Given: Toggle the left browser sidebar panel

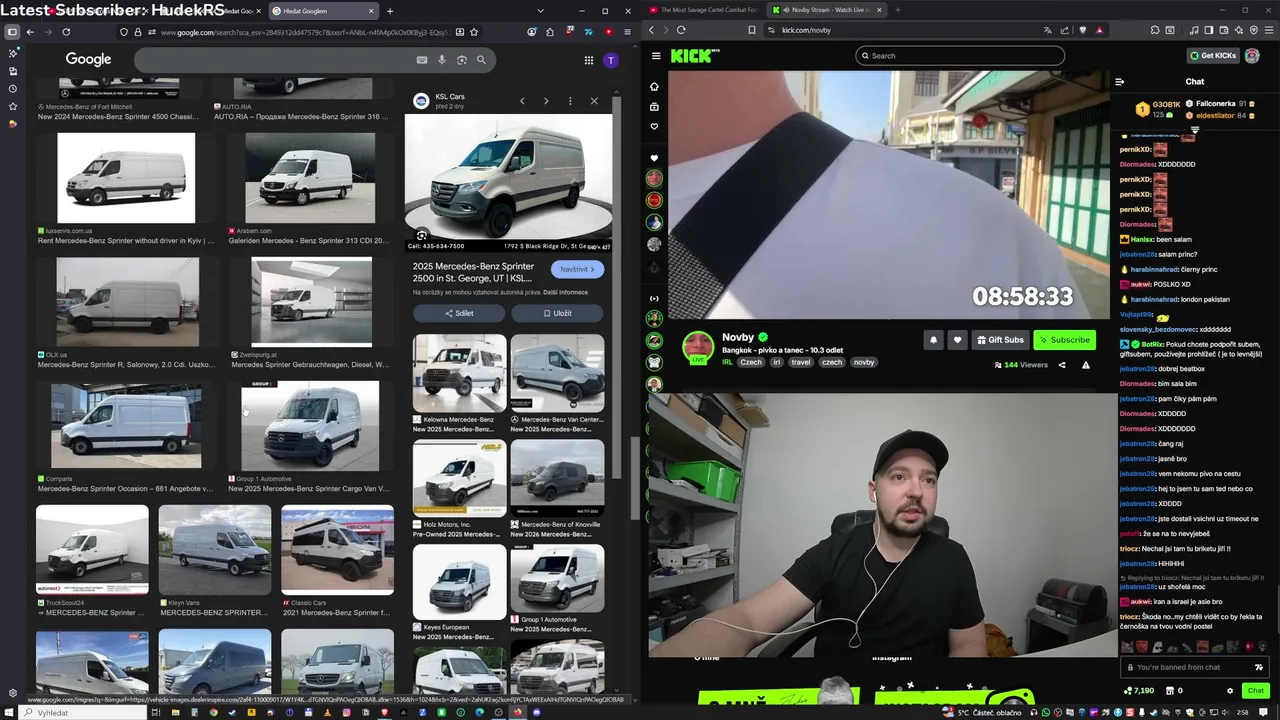Looking at the screenshot, I should click(12, 32).
